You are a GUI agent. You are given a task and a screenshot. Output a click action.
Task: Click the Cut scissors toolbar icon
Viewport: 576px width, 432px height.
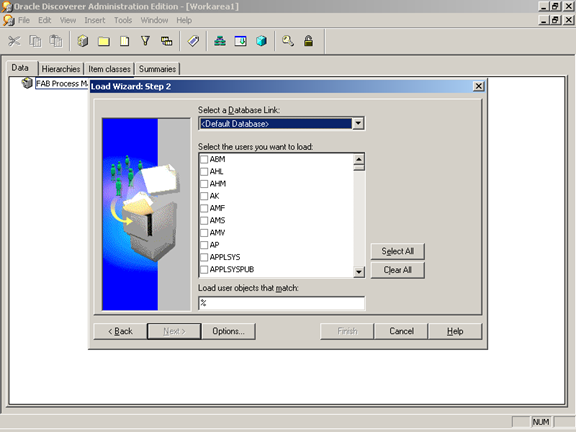14,41
